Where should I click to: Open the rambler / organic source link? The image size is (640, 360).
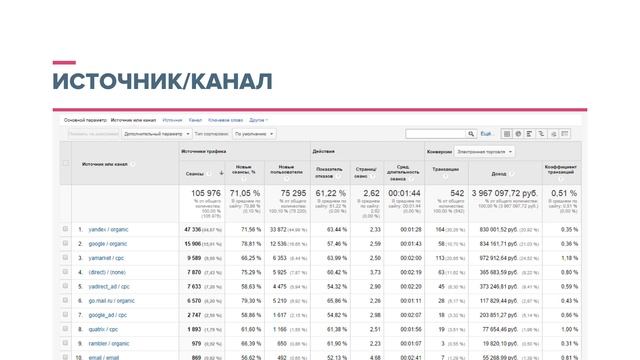(109, 344)
